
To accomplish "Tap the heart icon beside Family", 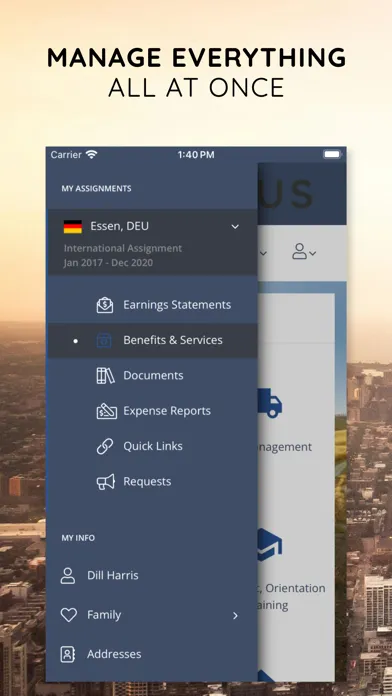I will [x=68, y=615].
